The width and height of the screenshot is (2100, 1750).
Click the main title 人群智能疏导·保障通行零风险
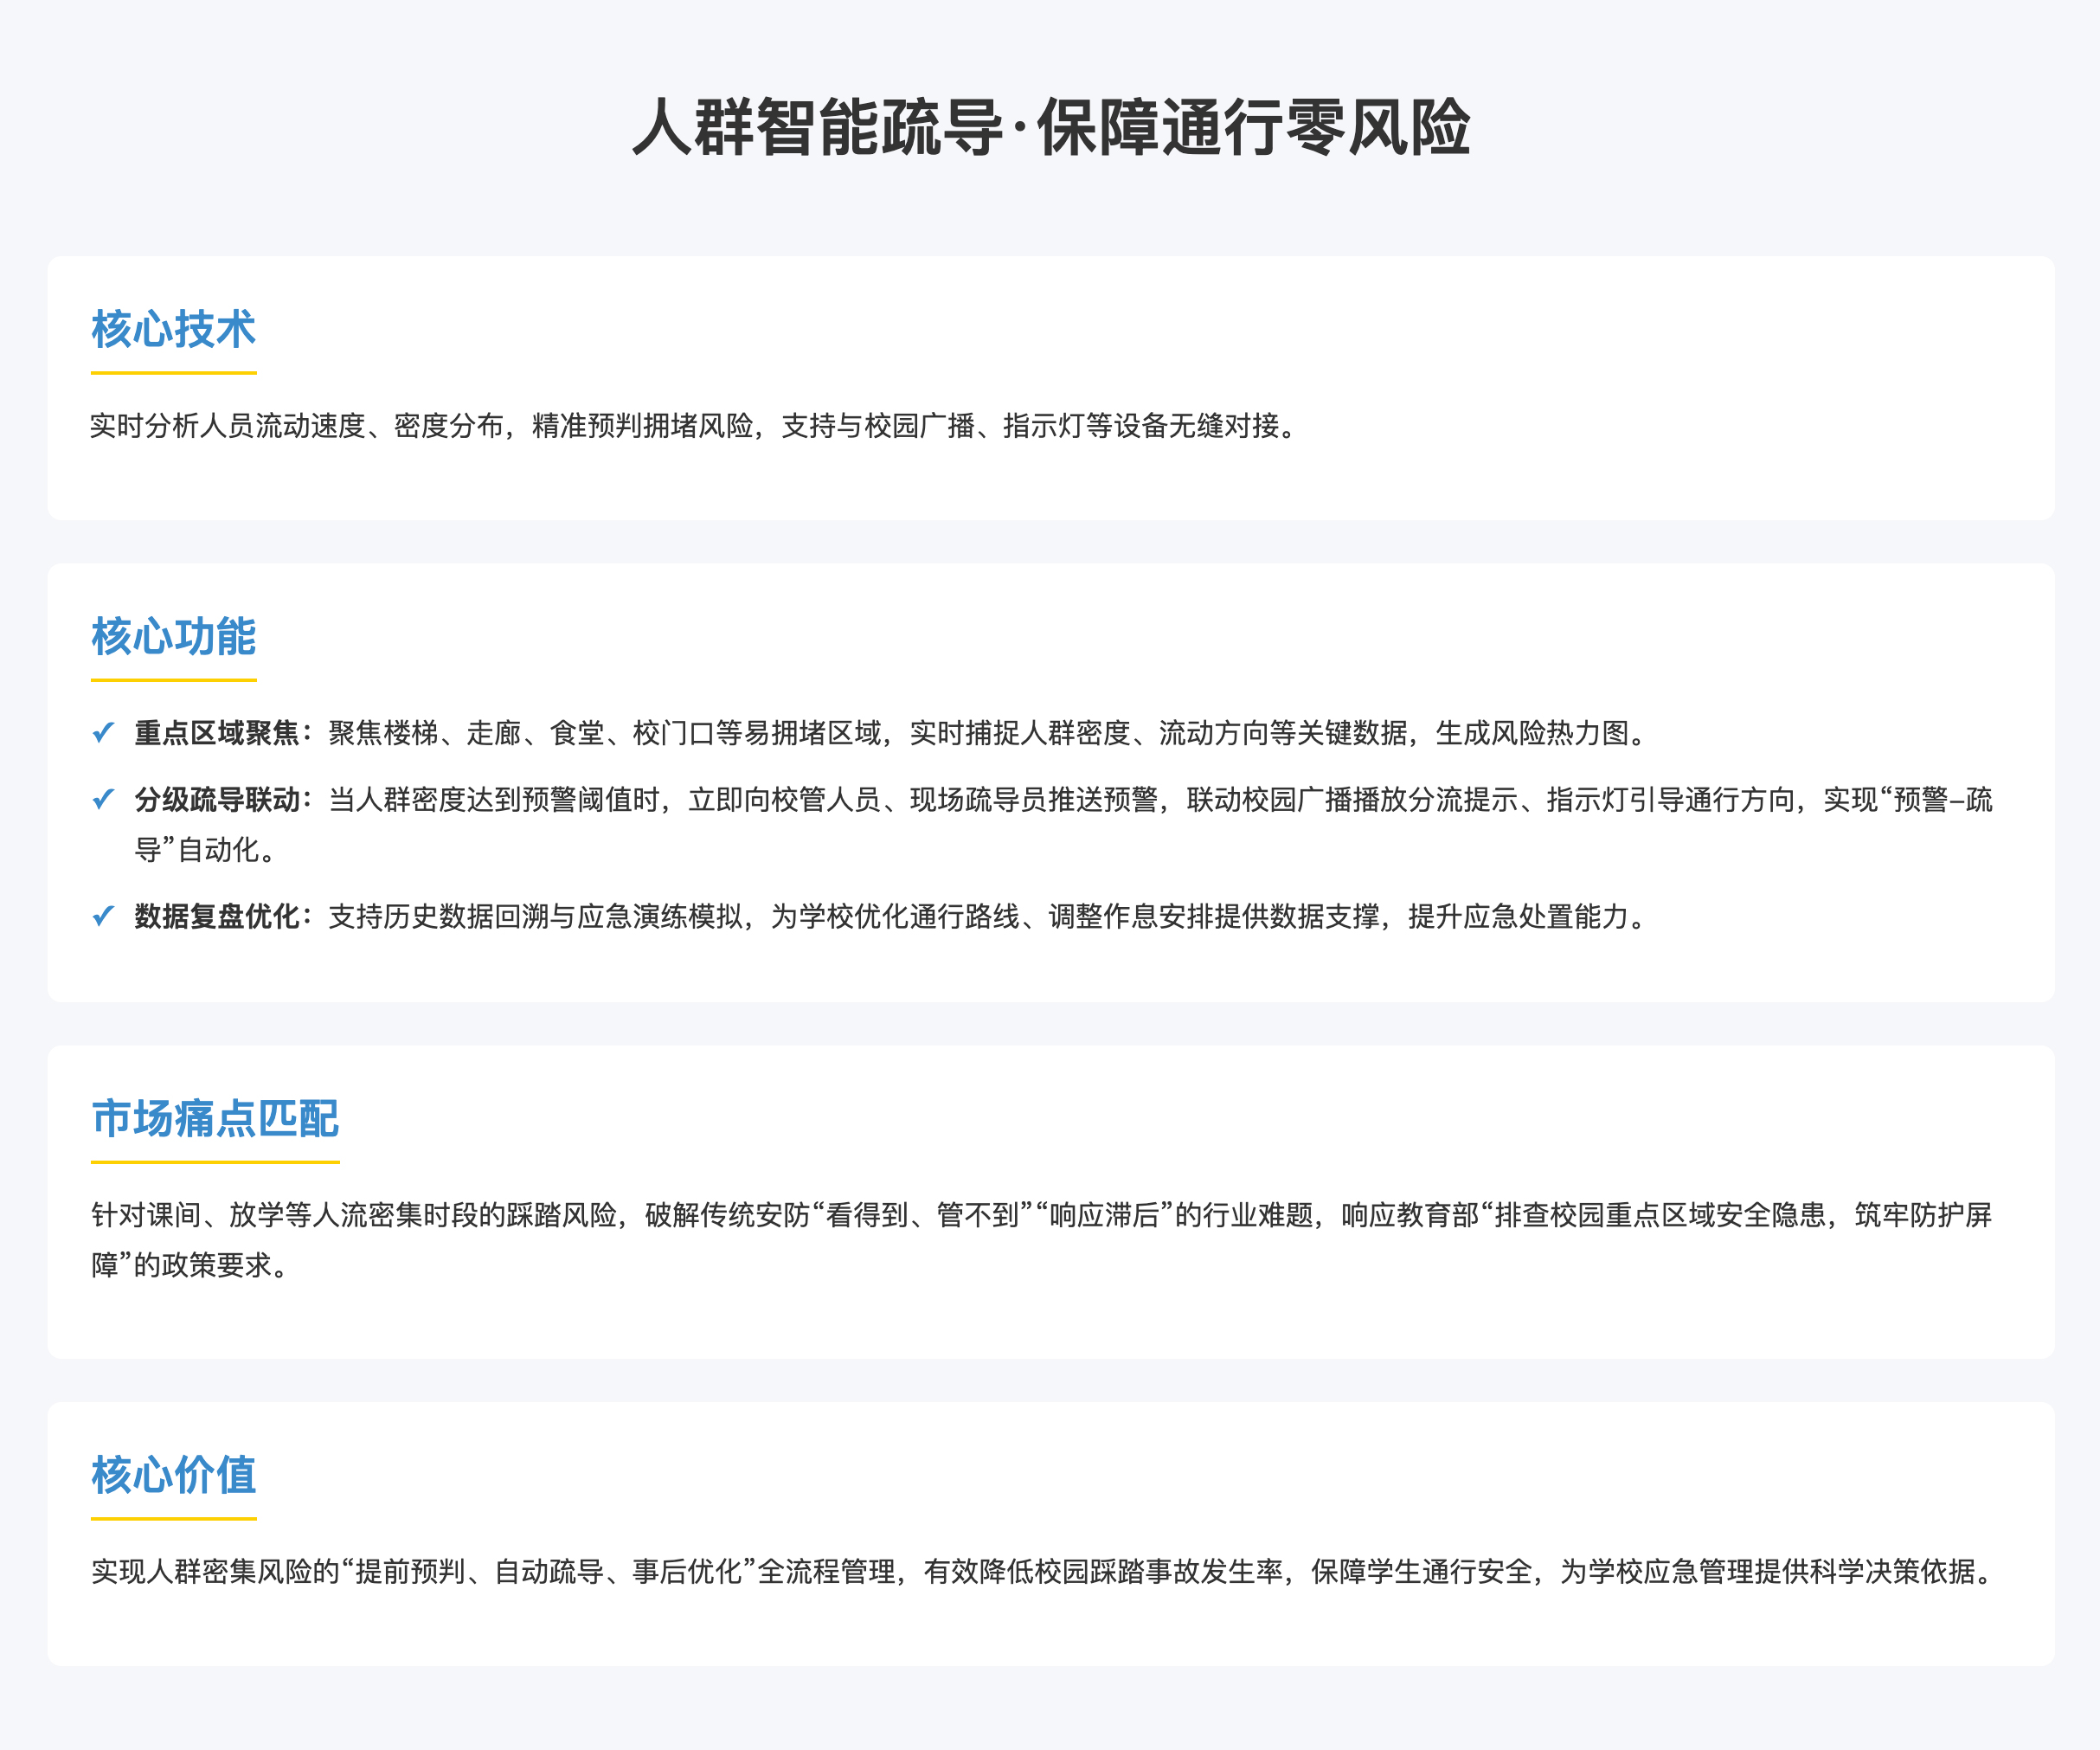1050,128
